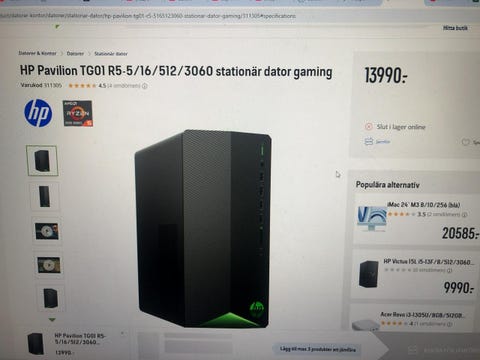Click the browser address bar URL

[x=148, y=16]
